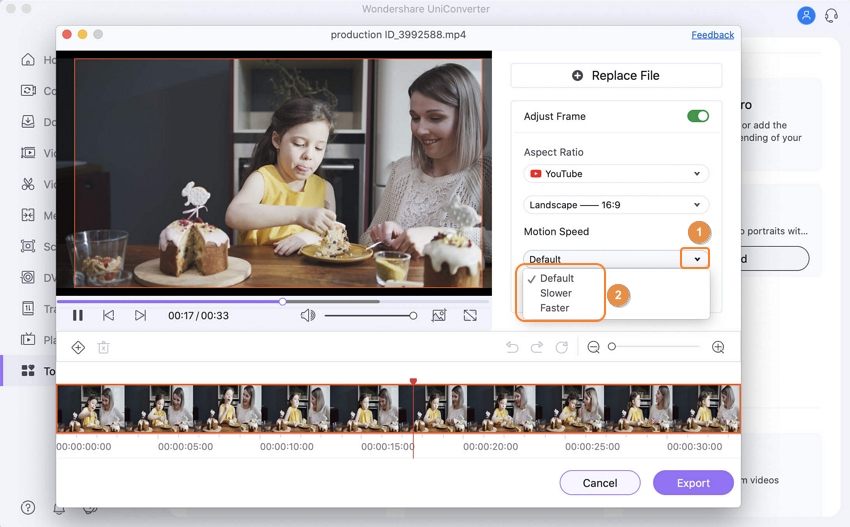Click the video progress bar handle
The width and height of the screenshot is (850, 527).
pyautogui.click(x=282, y=301)
